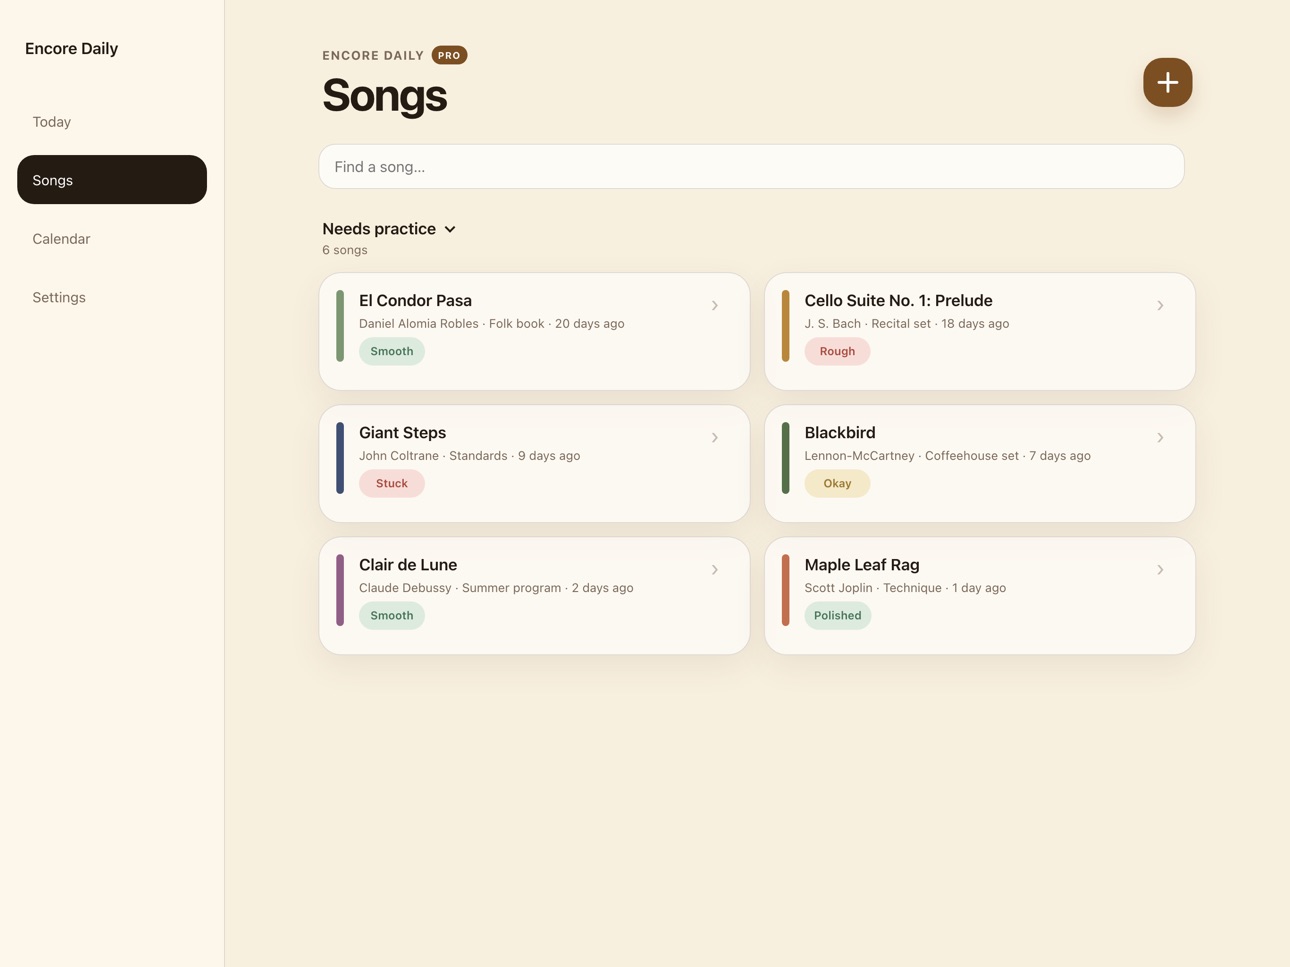
Task: Click the Stuck tag on Giant Steps
Action: coord(392,483)
